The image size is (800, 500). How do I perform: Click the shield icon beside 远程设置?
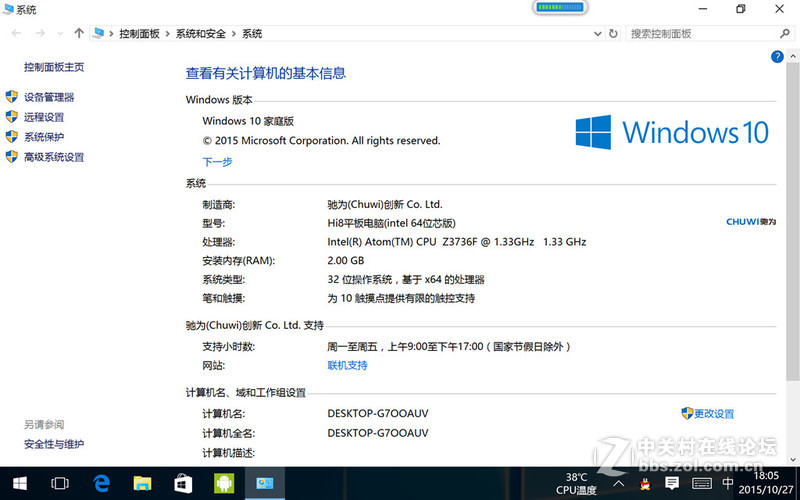click(12, 116)
